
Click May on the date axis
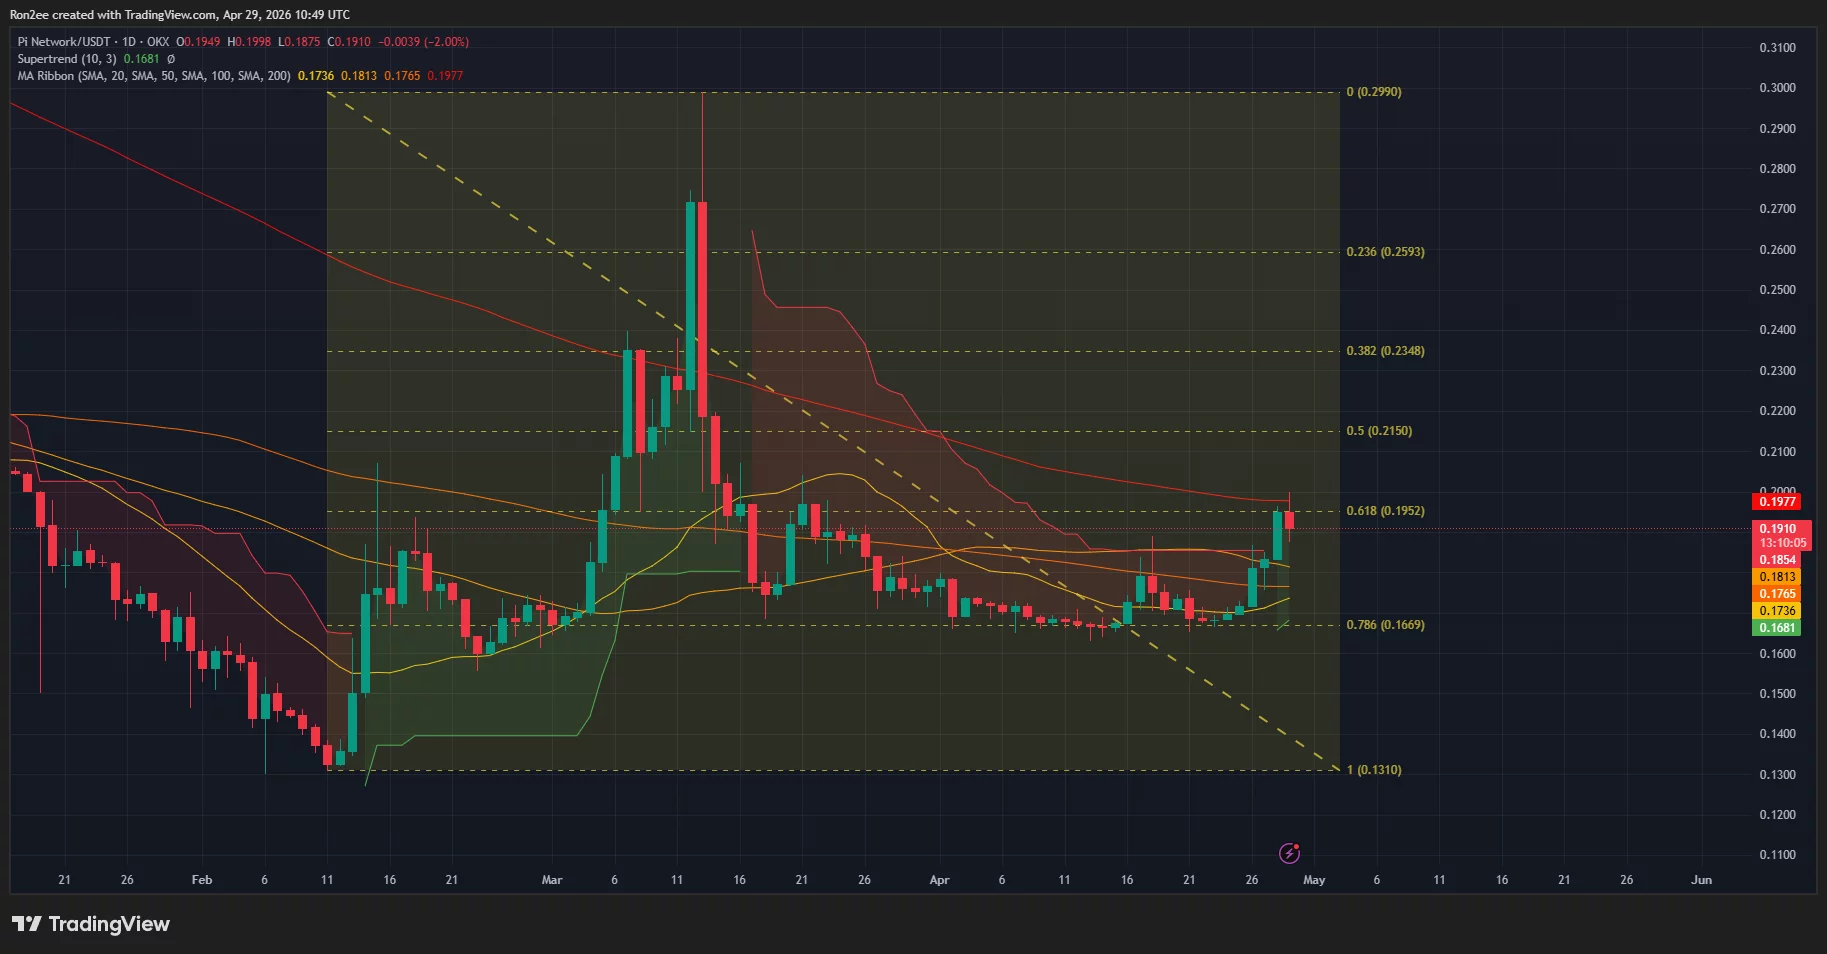1314,880
